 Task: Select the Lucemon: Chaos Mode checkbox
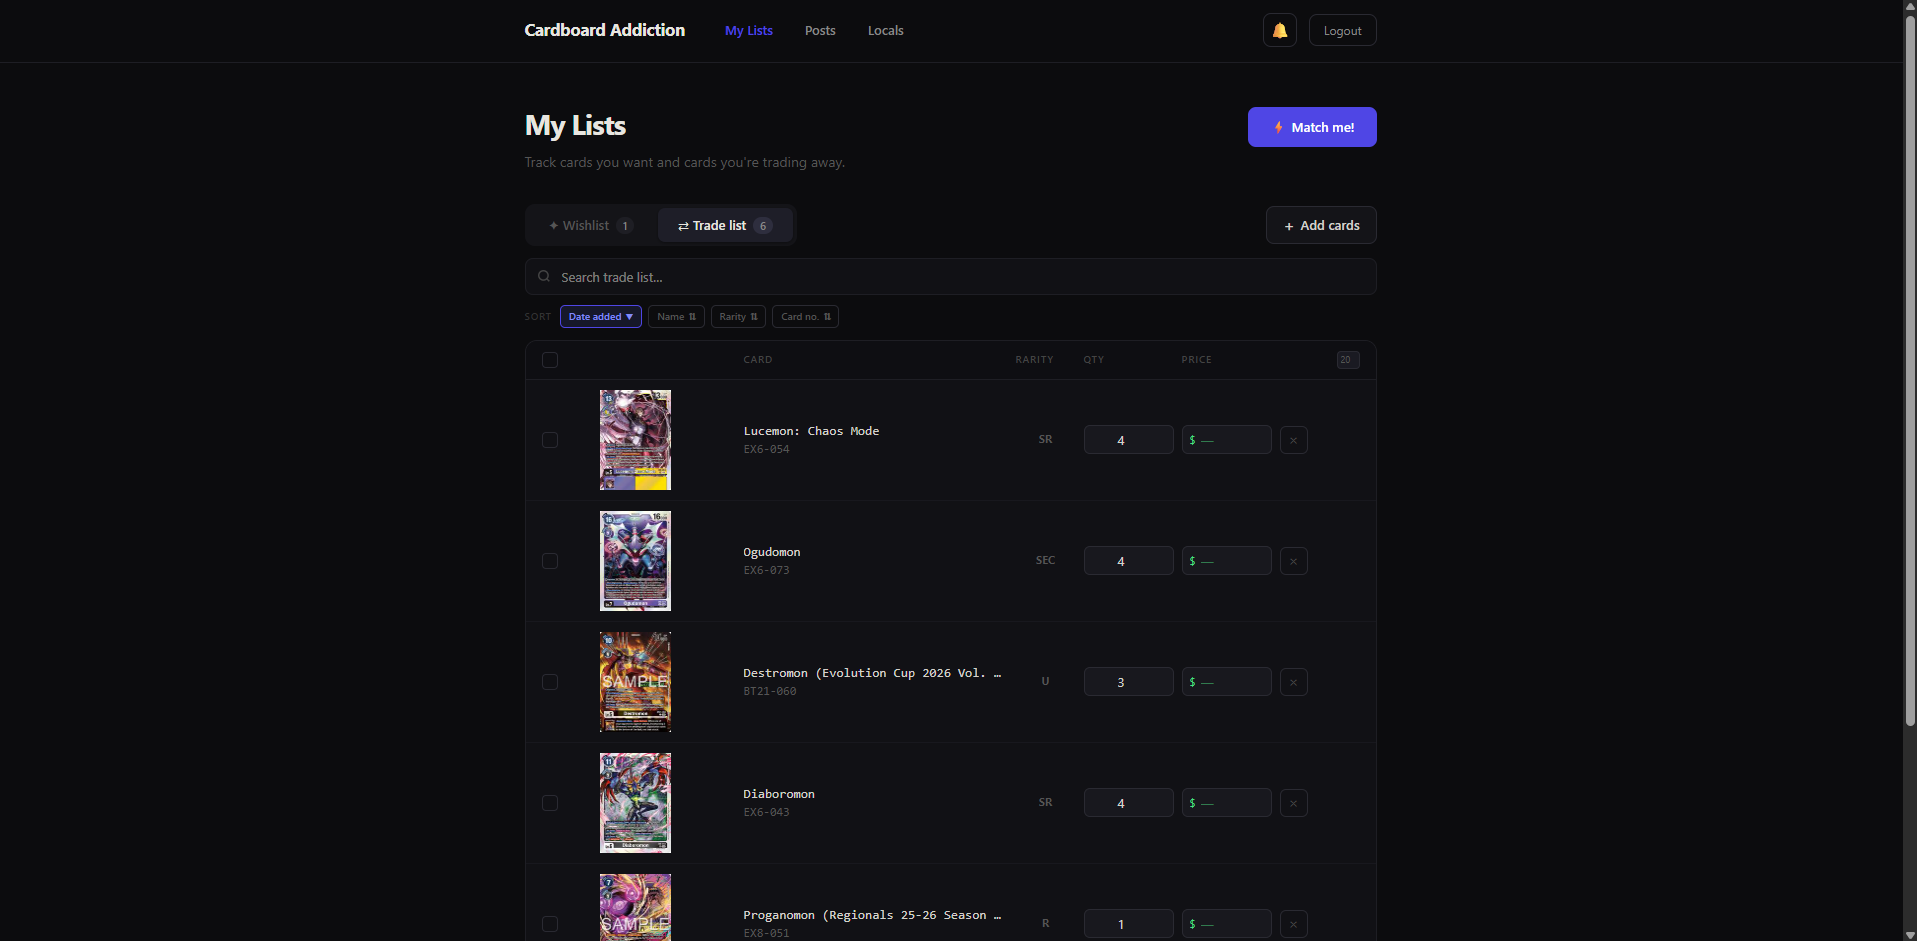click(550, 440)
